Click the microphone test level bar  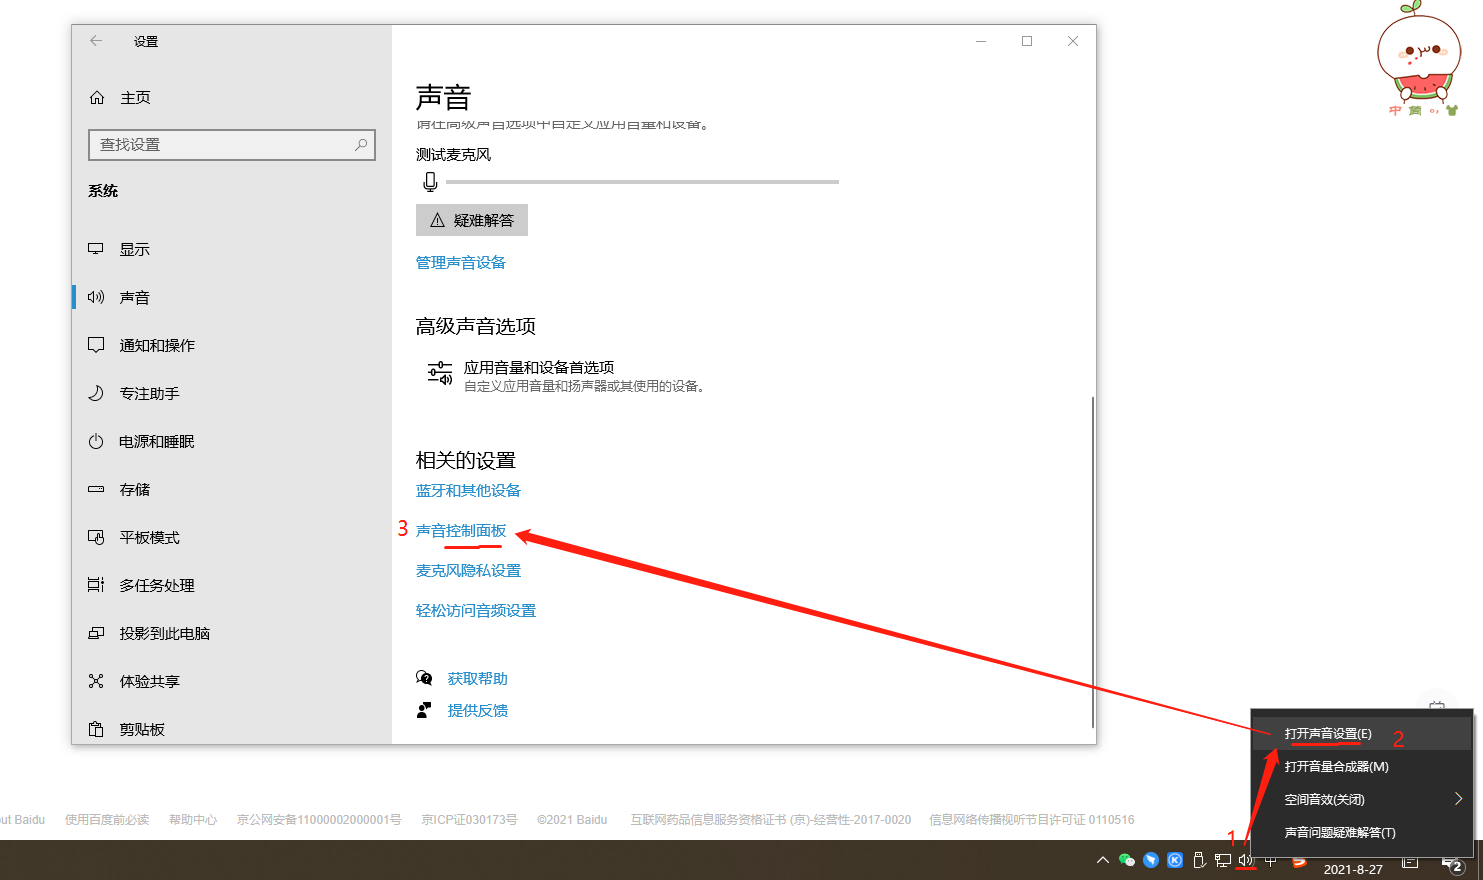[642, 182]
